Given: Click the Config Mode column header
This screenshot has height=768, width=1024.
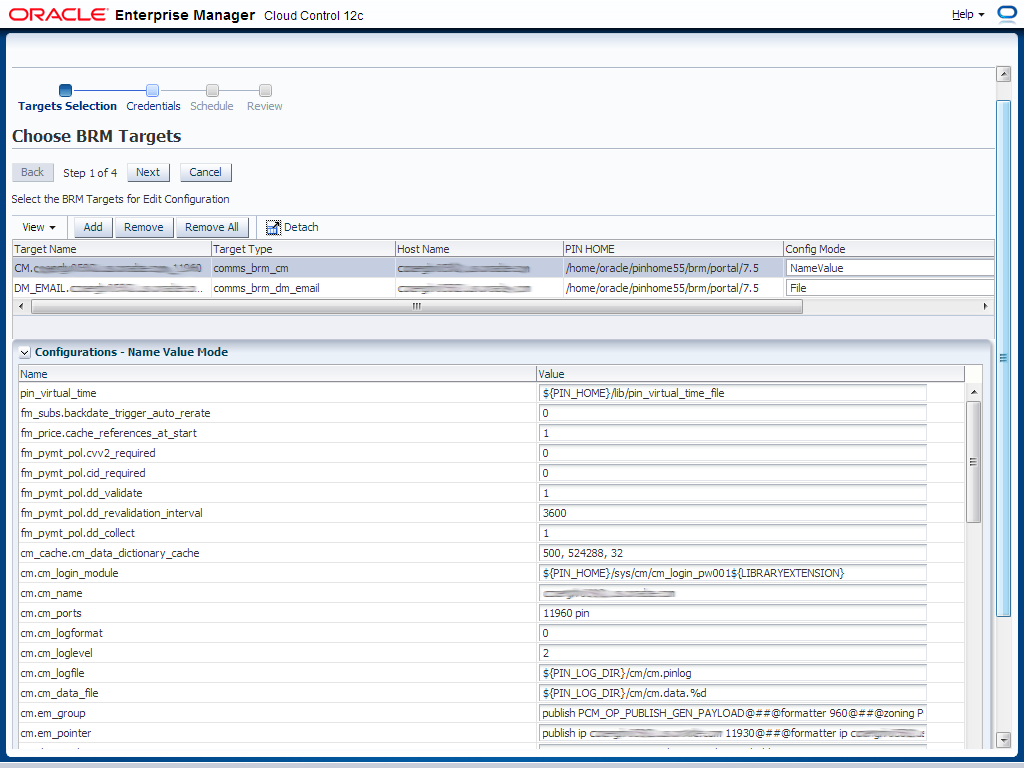Looking at the screenshot, I should click(889, 249).
